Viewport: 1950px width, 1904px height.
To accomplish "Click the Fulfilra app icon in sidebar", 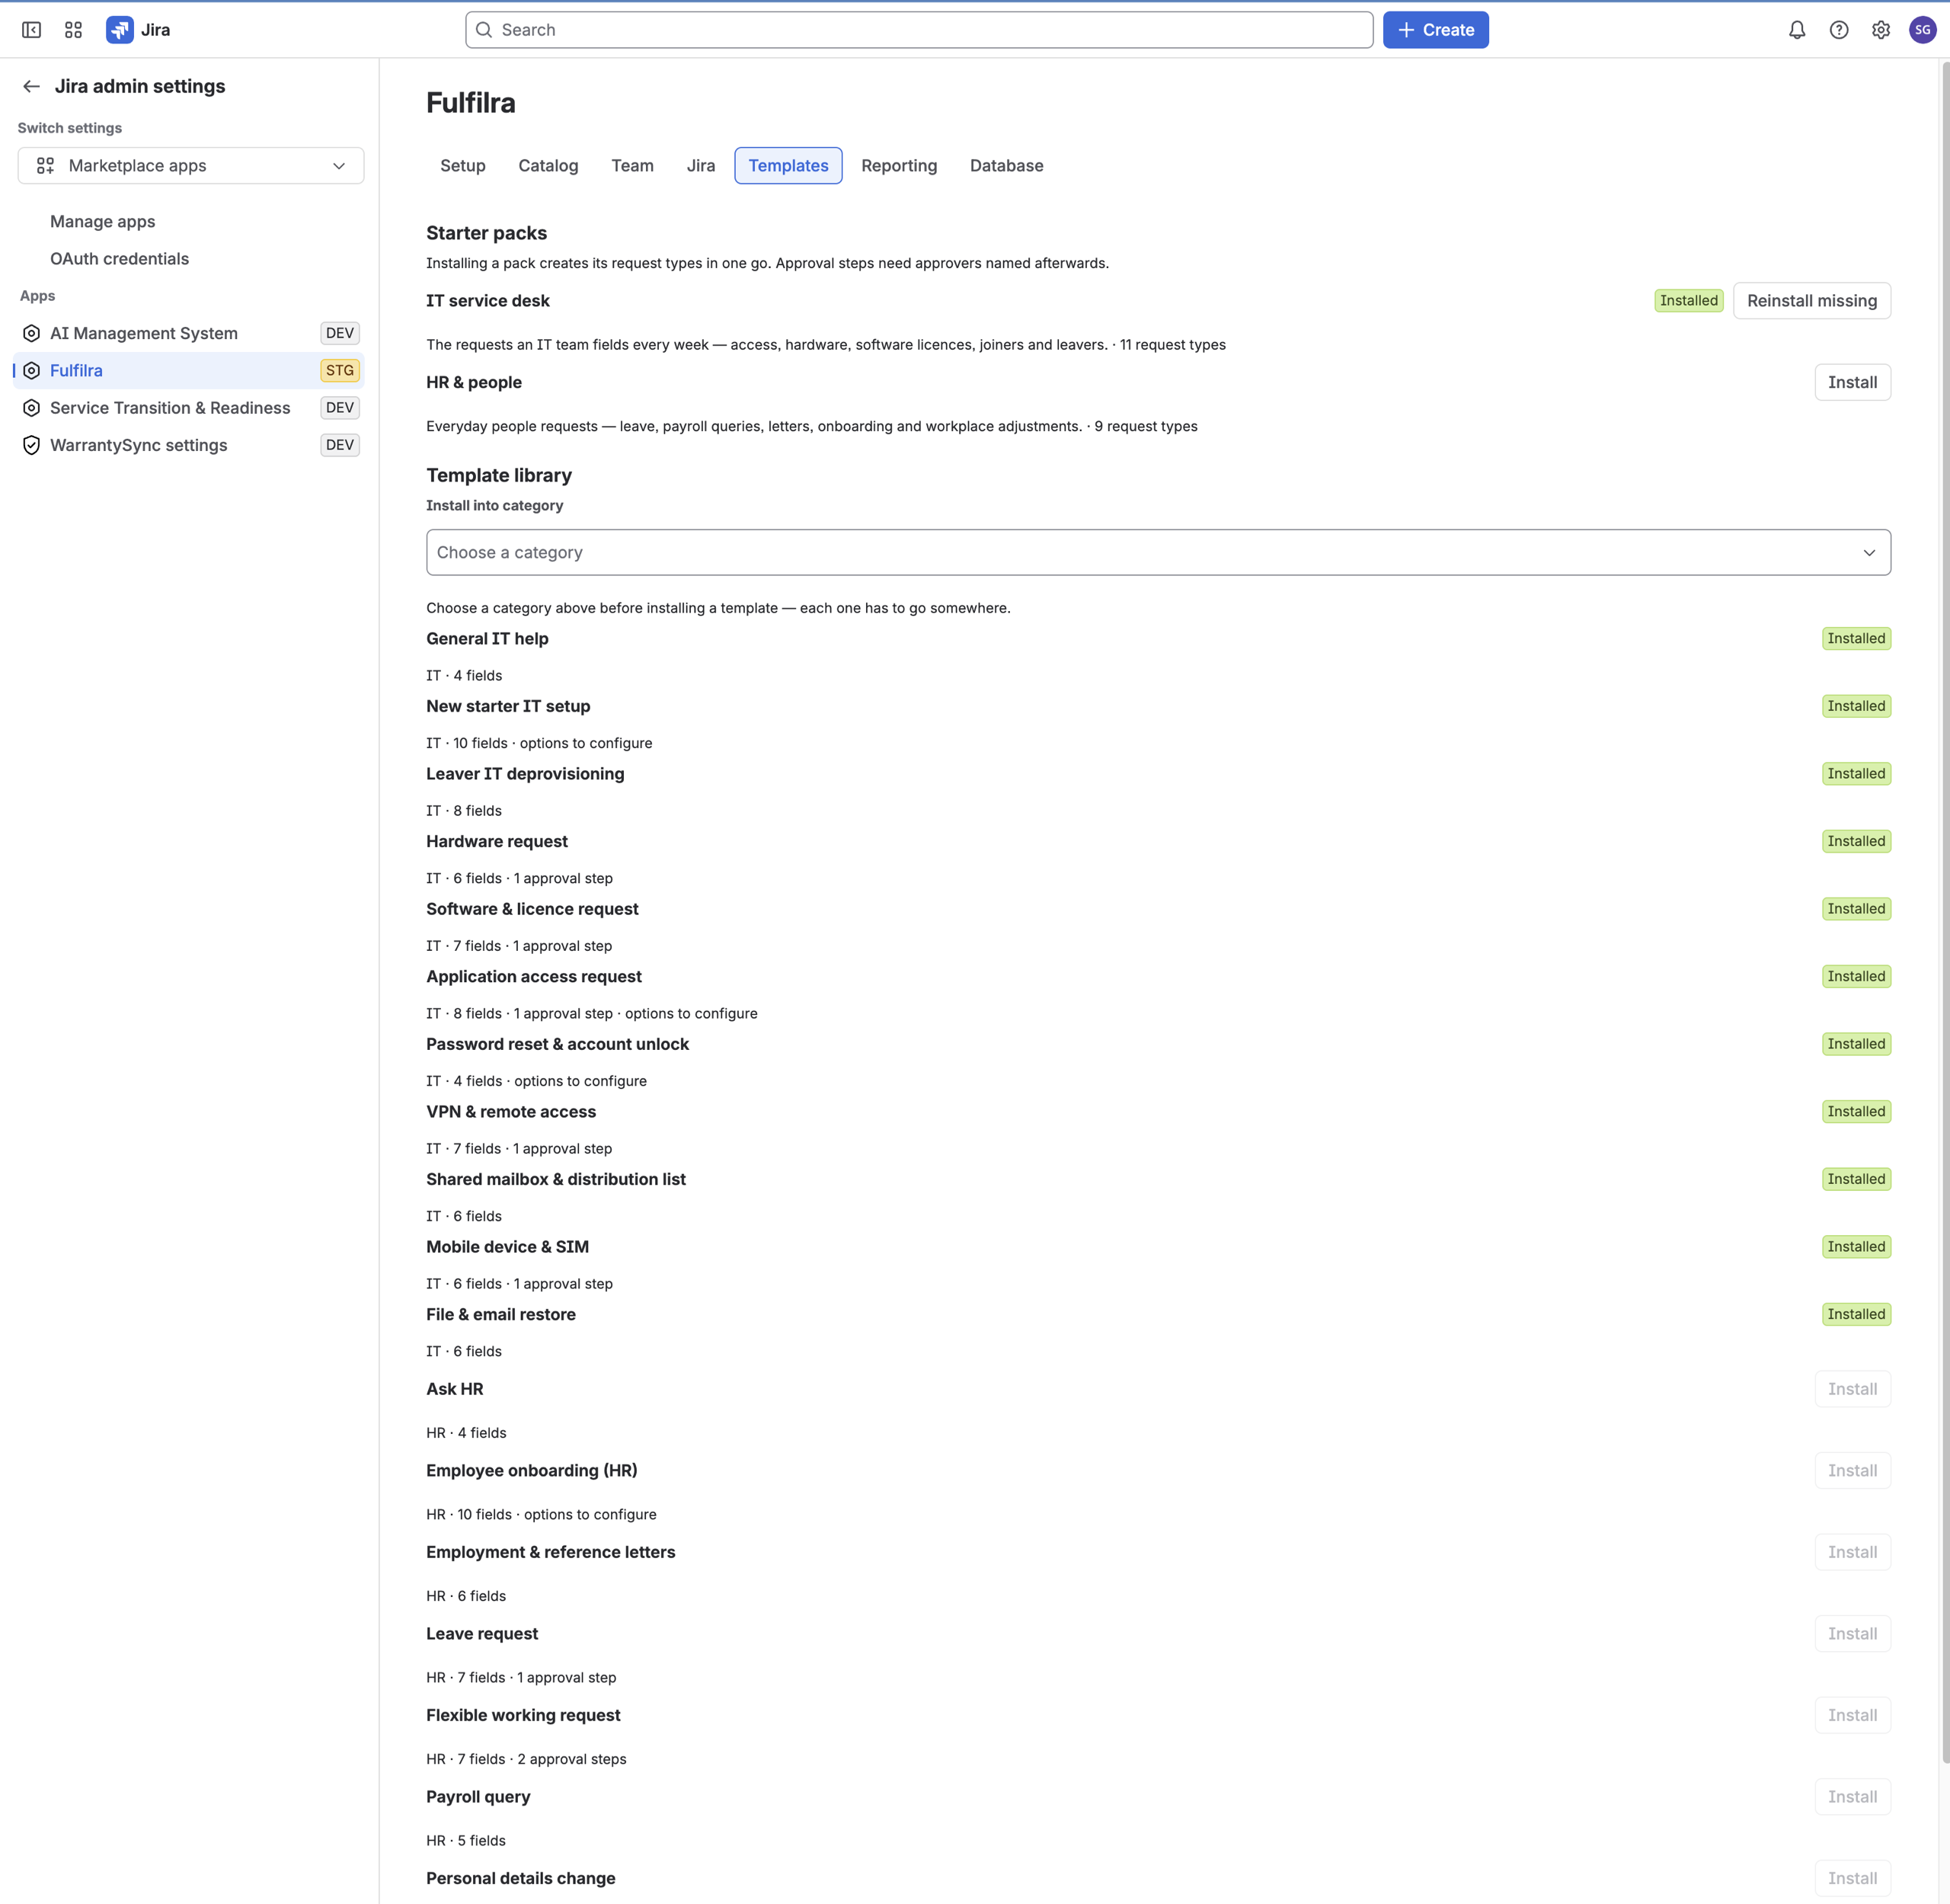I will coord(31,370).
